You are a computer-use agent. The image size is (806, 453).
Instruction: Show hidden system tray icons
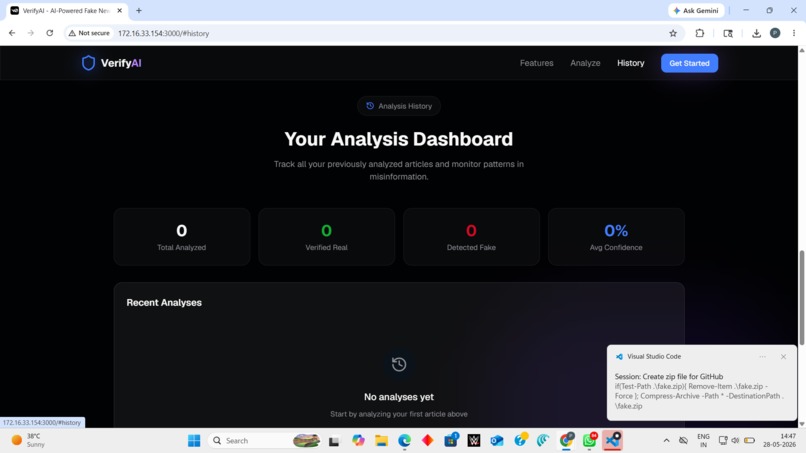point(666,441)
